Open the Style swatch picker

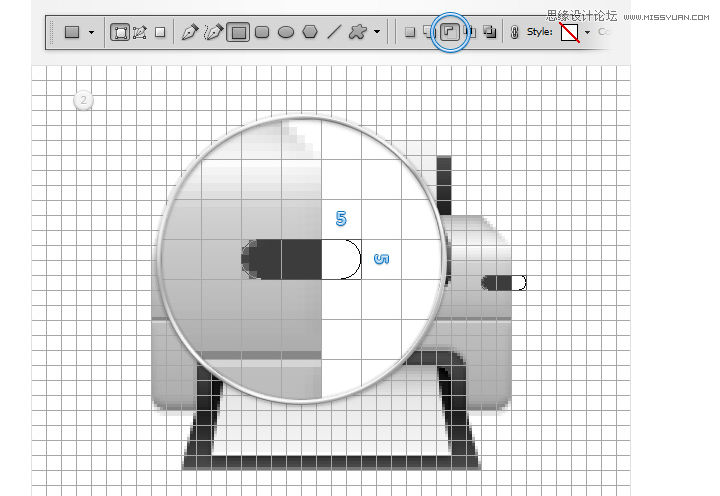[569, 32]
